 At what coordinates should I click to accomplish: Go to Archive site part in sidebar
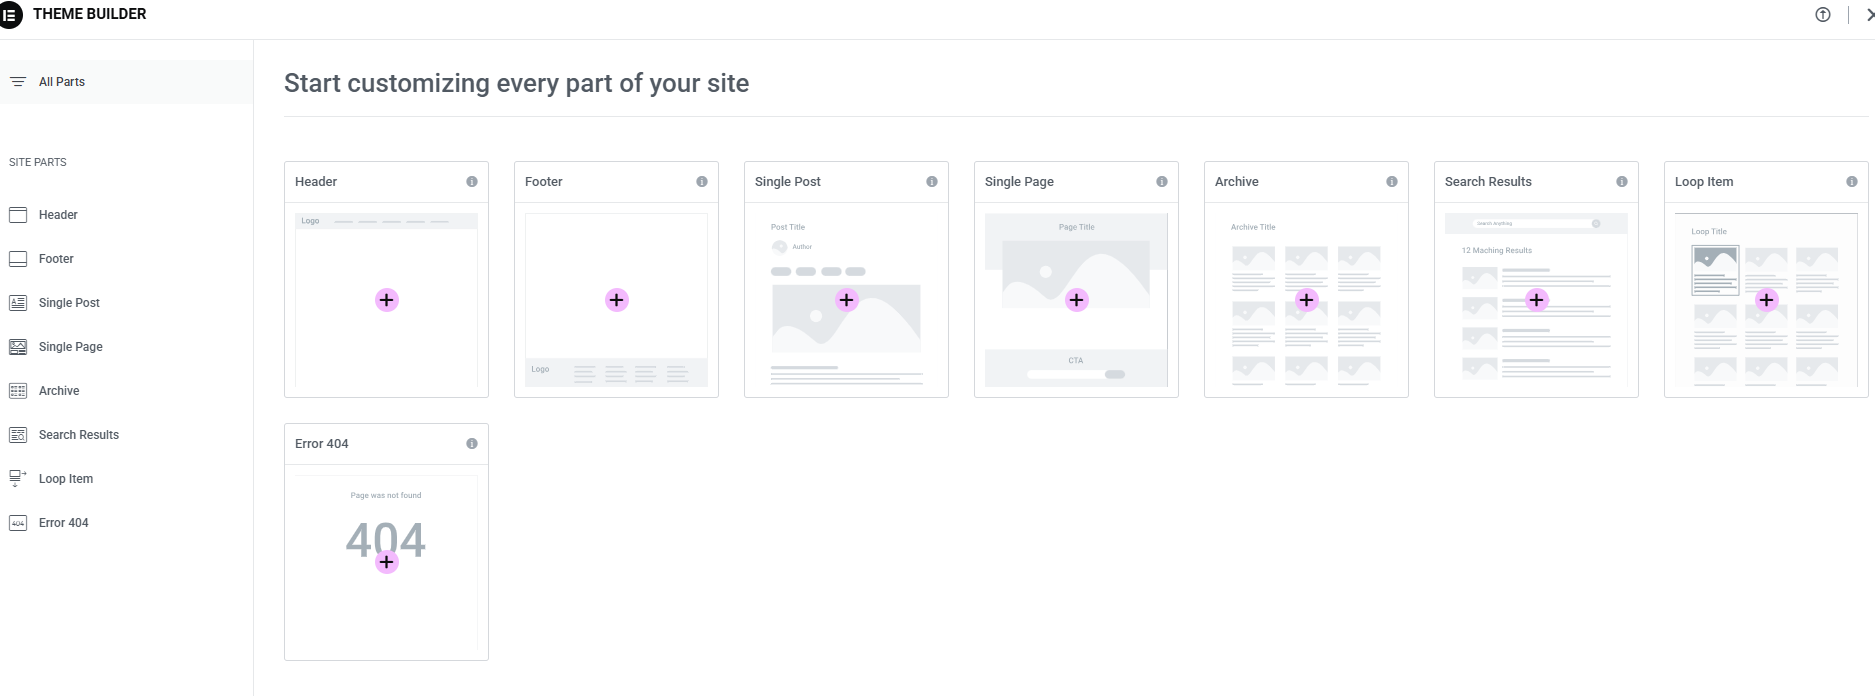[59, 391]
